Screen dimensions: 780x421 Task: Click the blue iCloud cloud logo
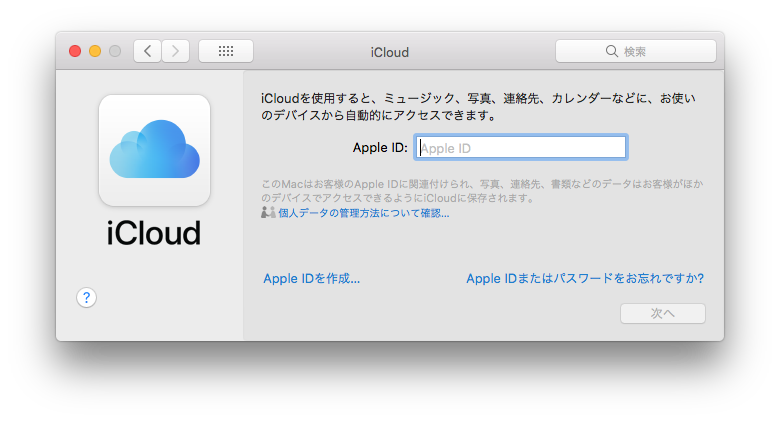154,149
